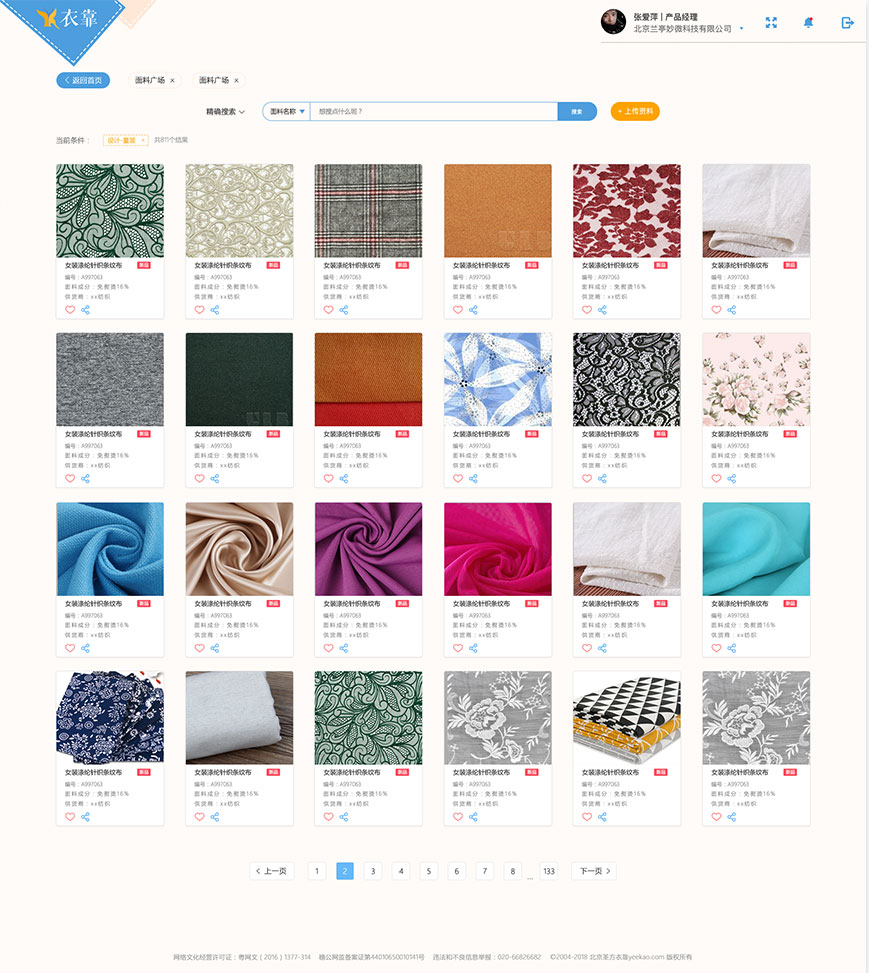The height and width of the screenshot is (973, 869).
Task: Click the logout exit icon
Action: click(847, 23)
